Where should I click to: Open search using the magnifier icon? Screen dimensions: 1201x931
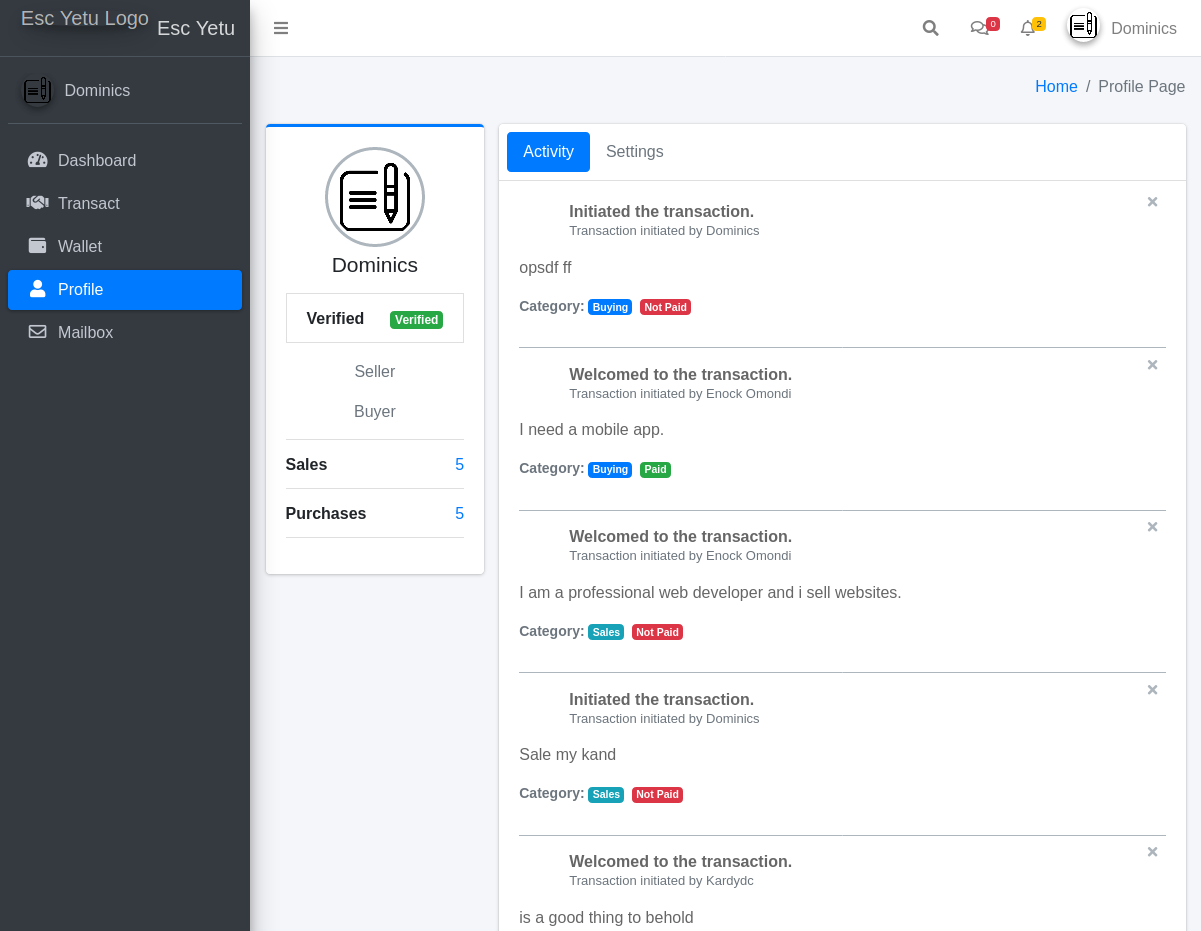[x=930, y=28]
